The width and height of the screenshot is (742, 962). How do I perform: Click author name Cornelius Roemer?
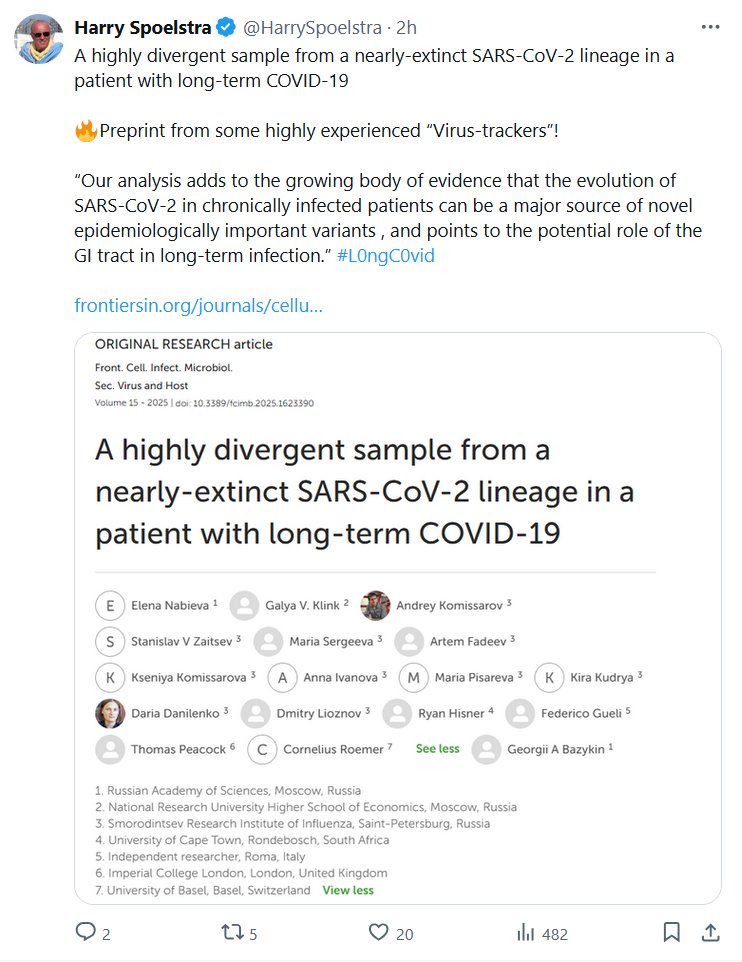pyautogui.click(x=333, y=749)
